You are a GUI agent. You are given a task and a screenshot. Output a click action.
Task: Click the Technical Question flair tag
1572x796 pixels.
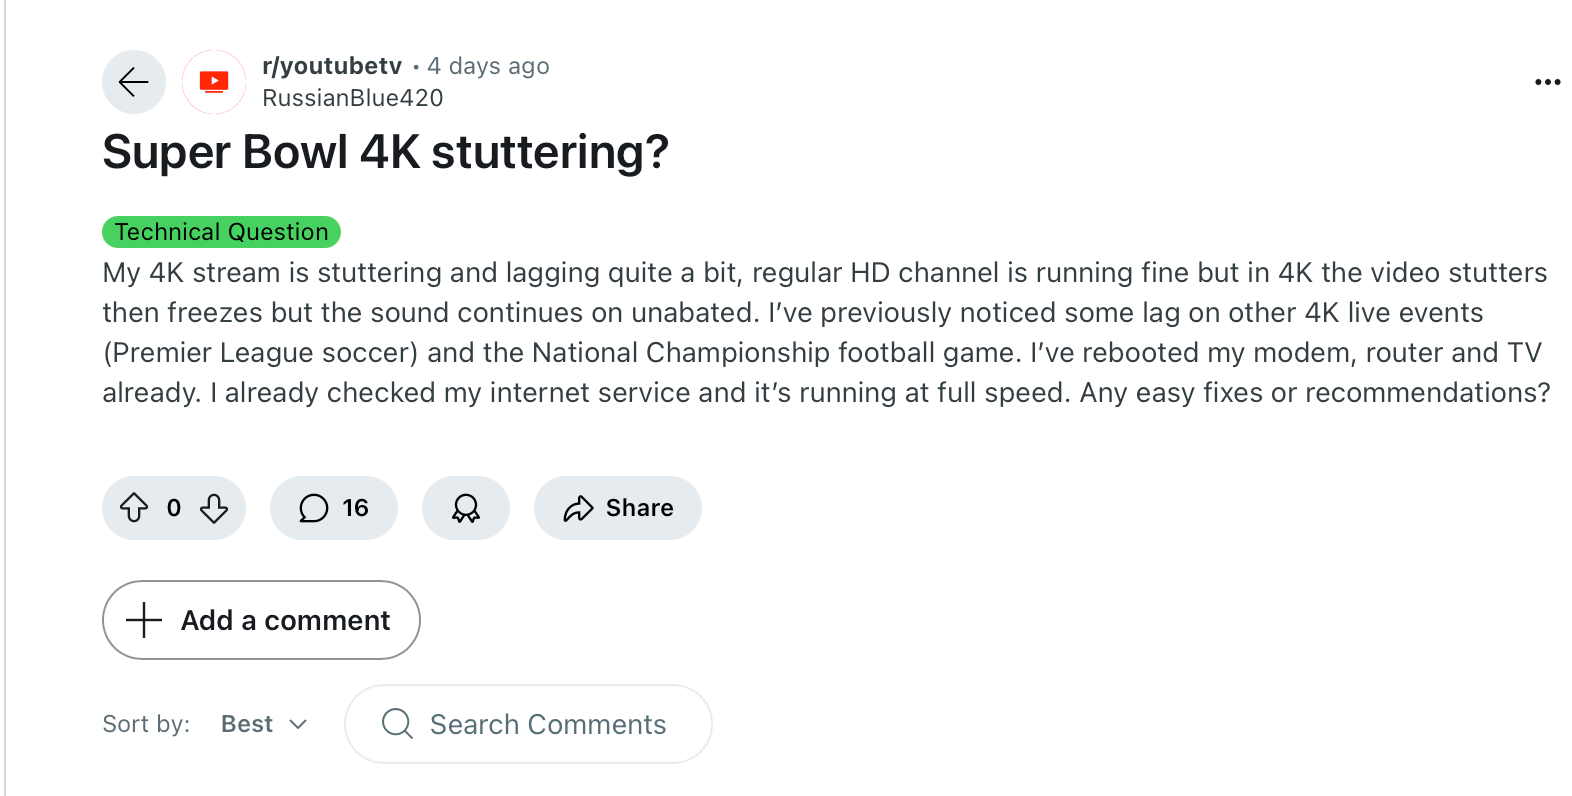pyautogui.click(x=221, y=232)
